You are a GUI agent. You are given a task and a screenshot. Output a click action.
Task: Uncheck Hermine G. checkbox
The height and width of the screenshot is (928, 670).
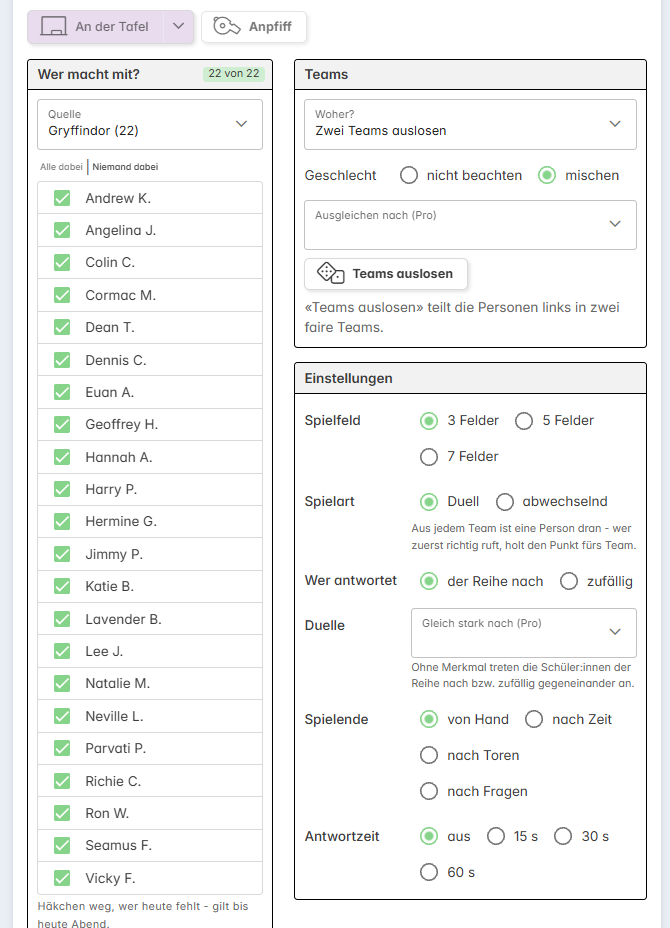tap(62, 521)
